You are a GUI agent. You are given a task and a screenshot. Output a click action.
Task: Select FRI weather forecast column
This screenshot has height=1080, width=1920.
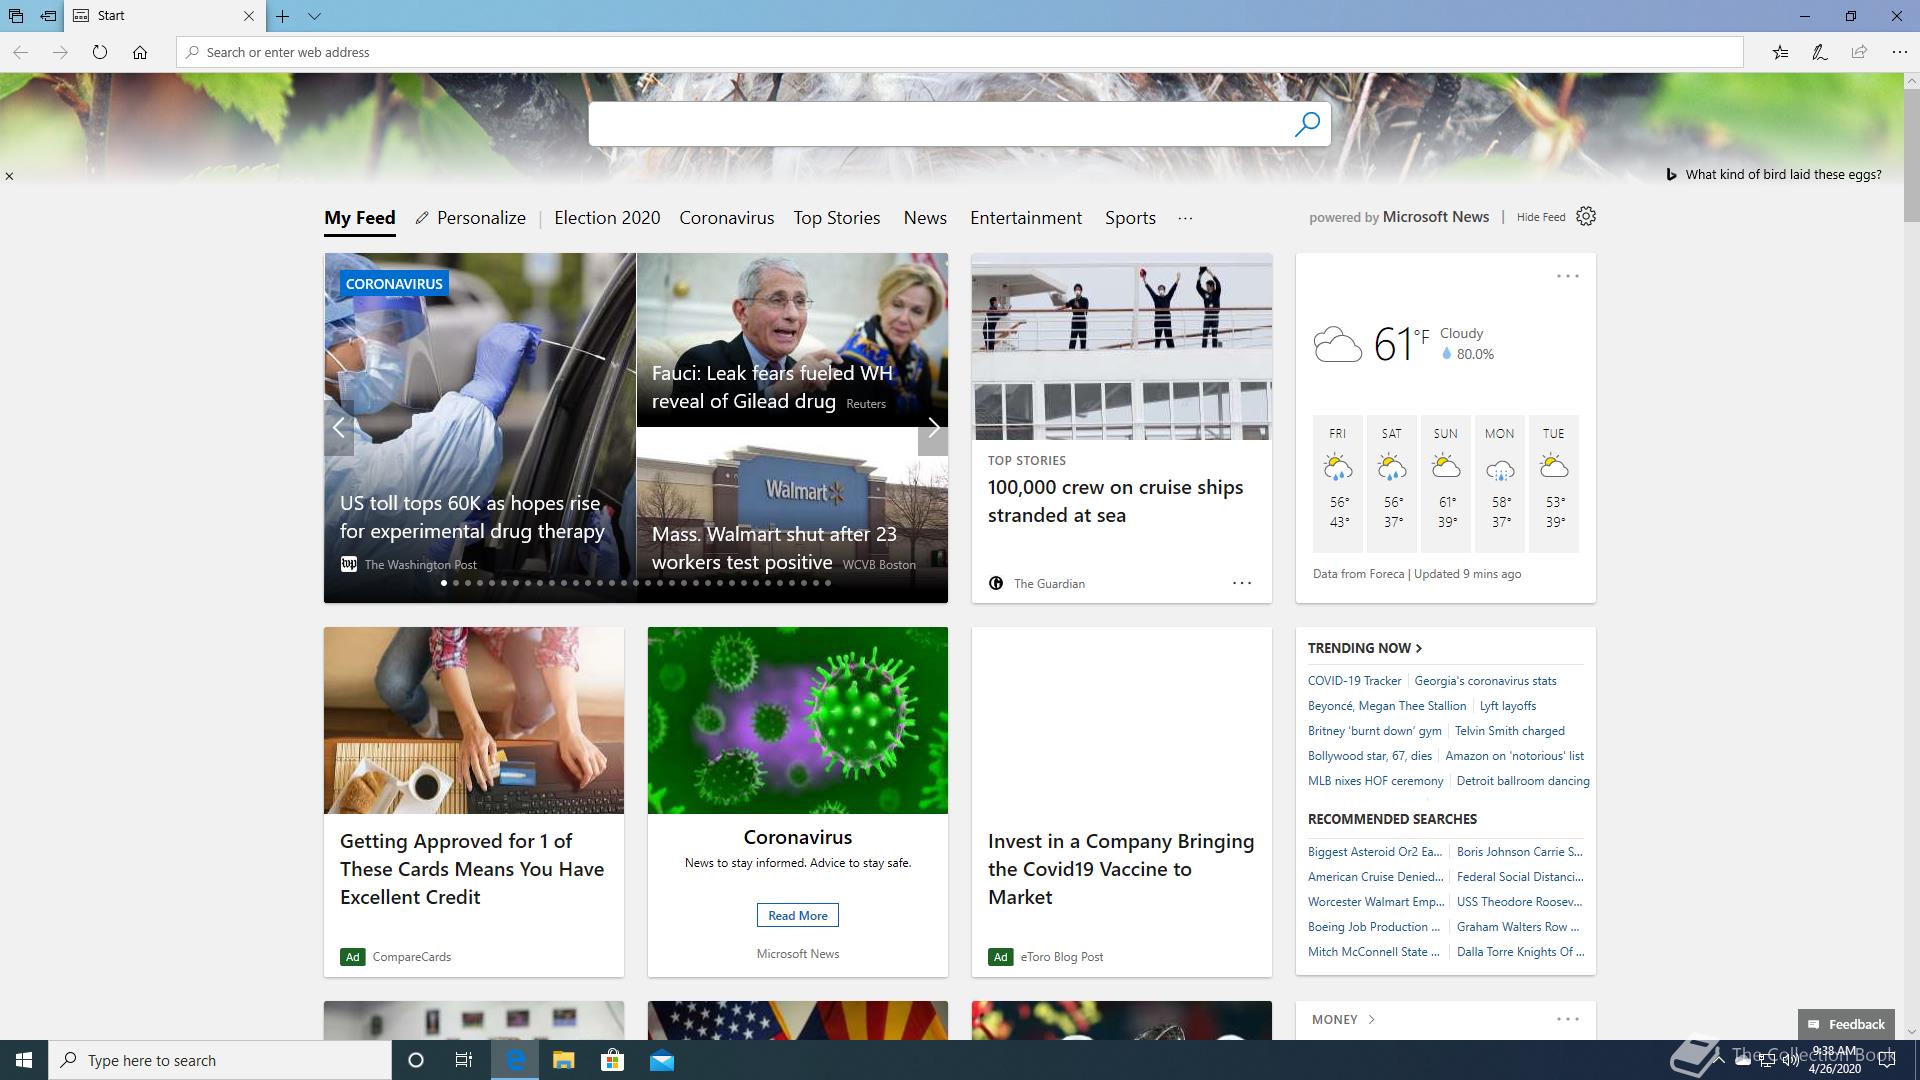[1338, 484]
